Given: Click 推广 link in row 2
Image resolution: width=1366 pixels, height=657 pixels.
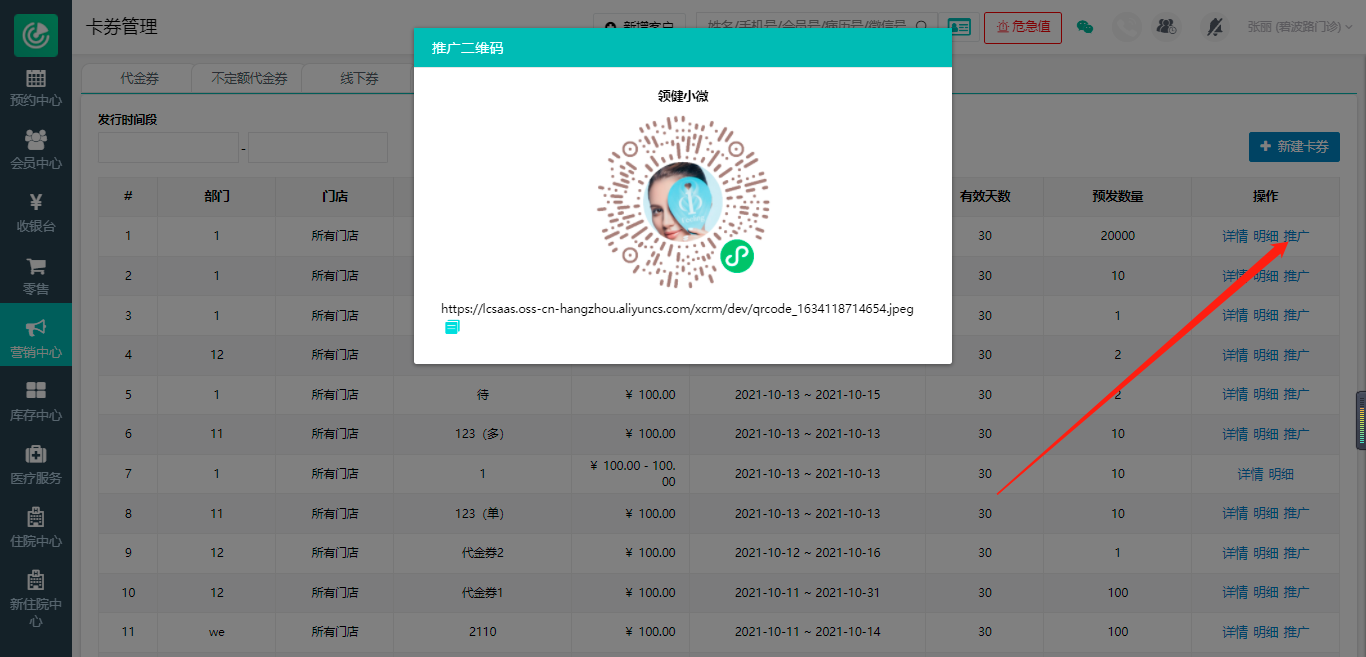Looking at the screenshot, I should coord(1296,275).
